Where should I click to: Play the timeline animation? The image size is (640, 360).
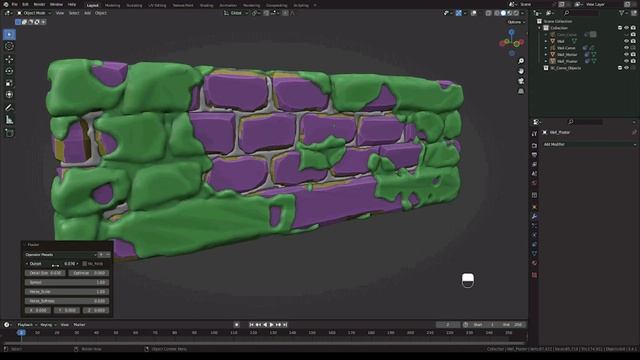[271, 325]
